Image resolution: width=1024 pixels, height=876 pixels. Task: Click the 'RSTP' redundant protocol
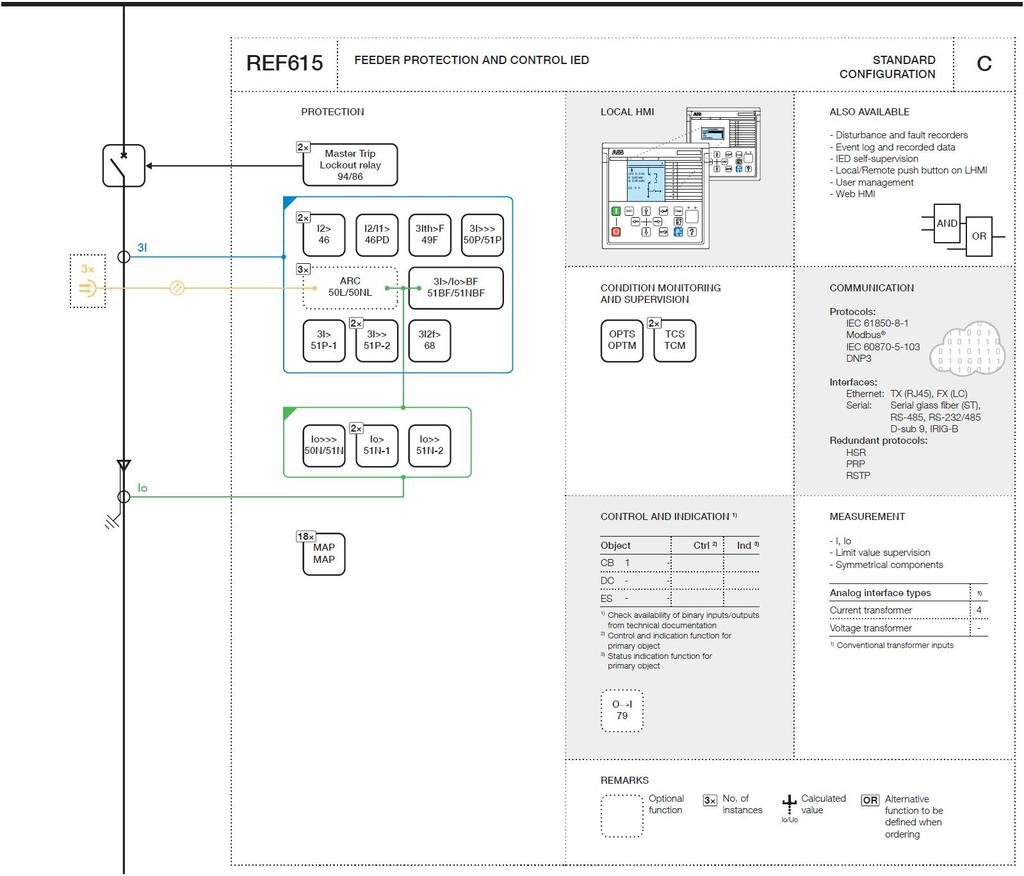pyautogui.click(x=858, y=476)
